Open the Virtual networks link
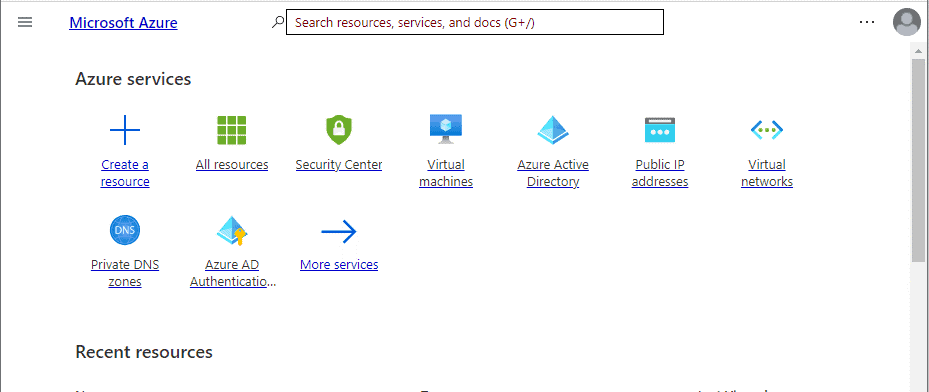The height and width of the screenshot is (392, 929). (767, 173)
